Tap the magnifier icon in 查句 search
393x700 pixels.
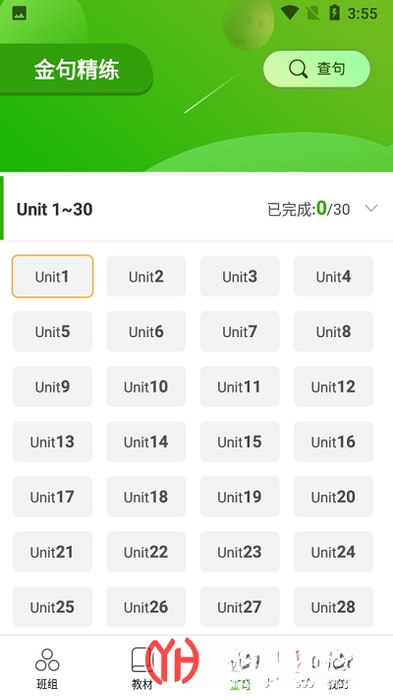[x=298, y=69]
